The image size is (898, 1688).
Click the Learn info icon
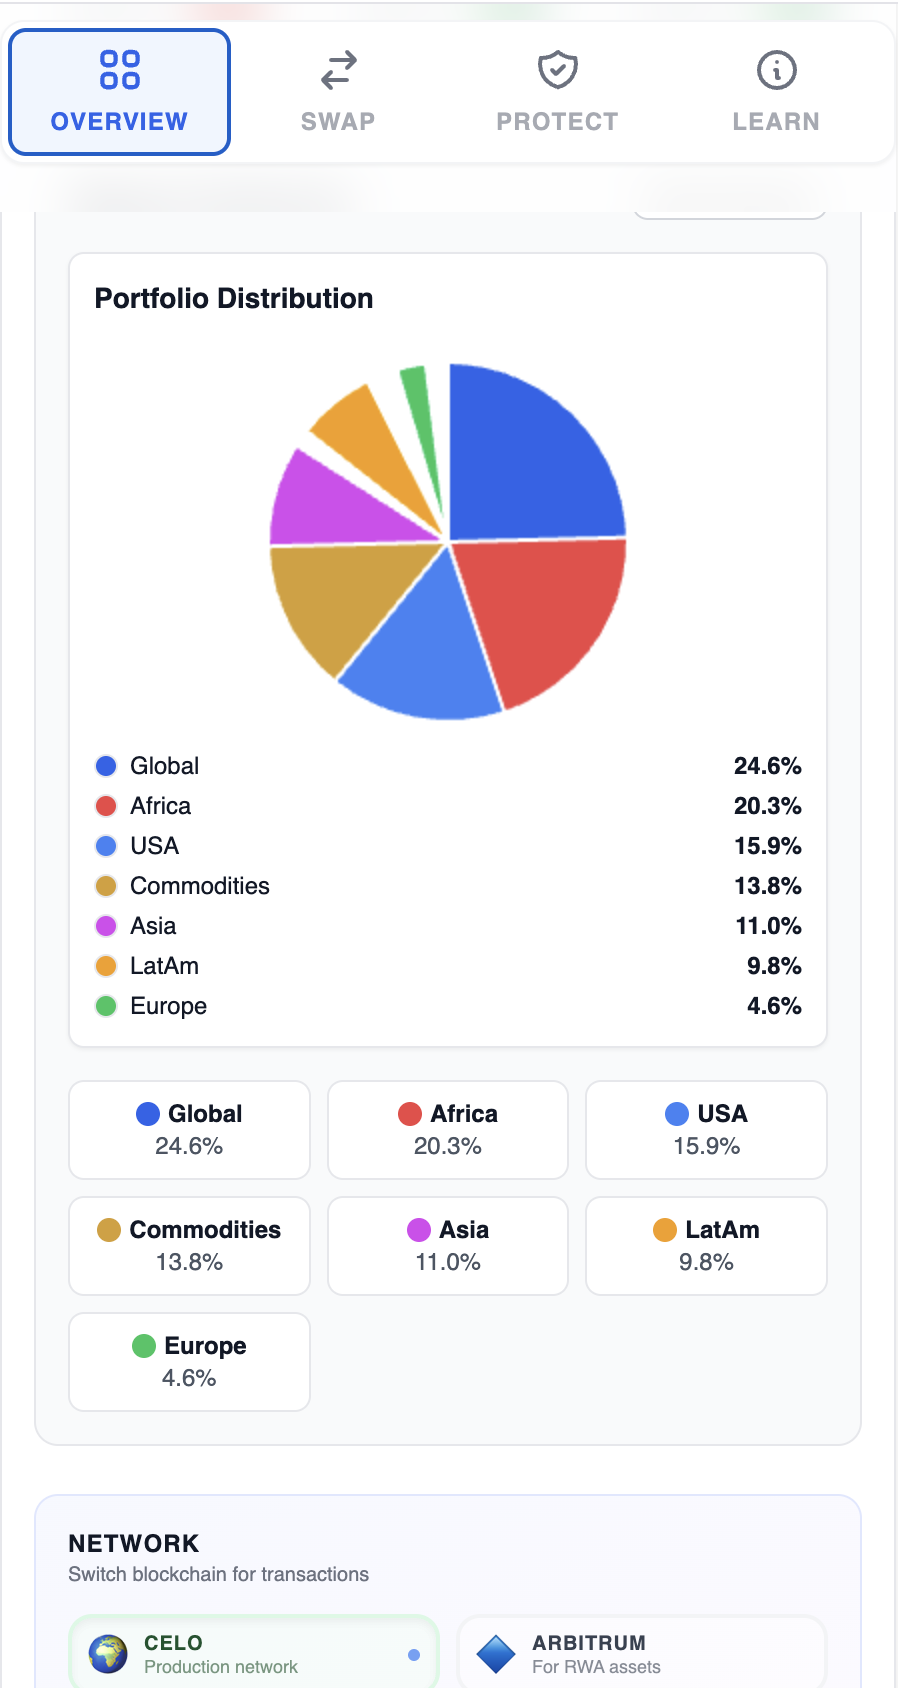click(776, 70)
